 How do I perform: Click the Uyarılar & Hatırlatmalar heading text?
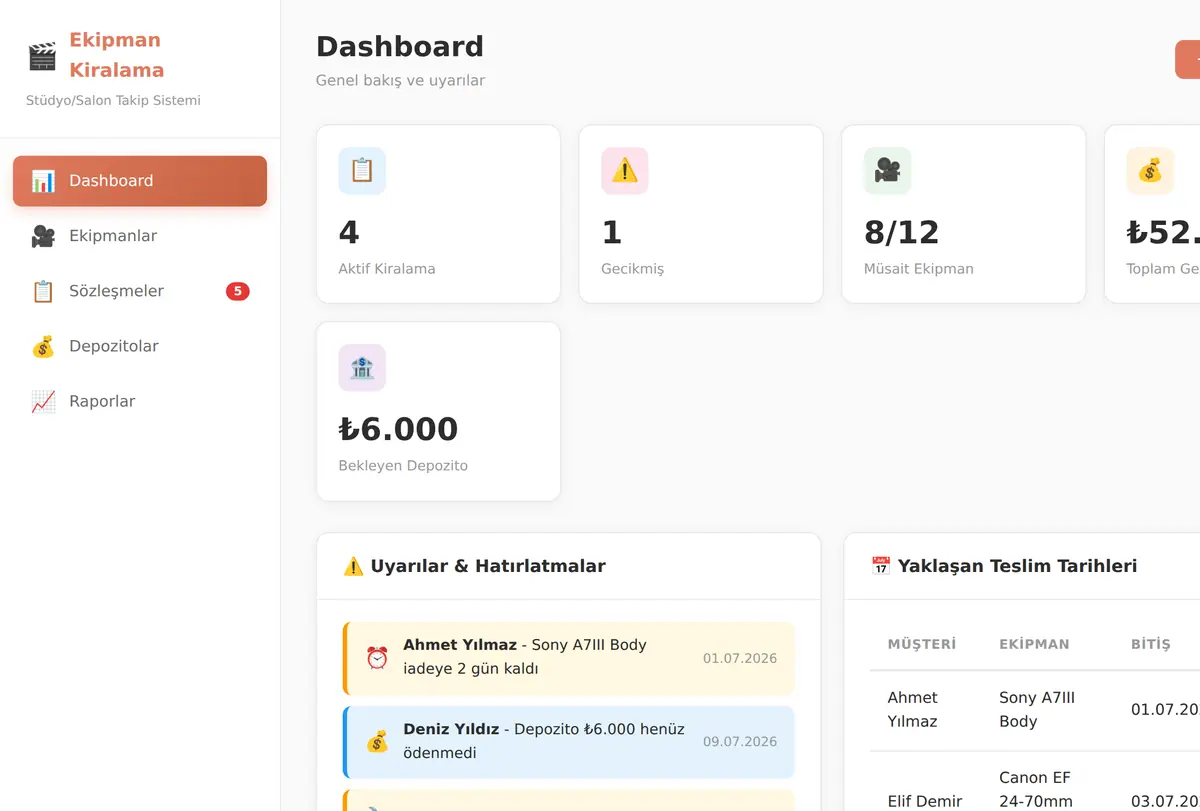[x=488, y=566]
